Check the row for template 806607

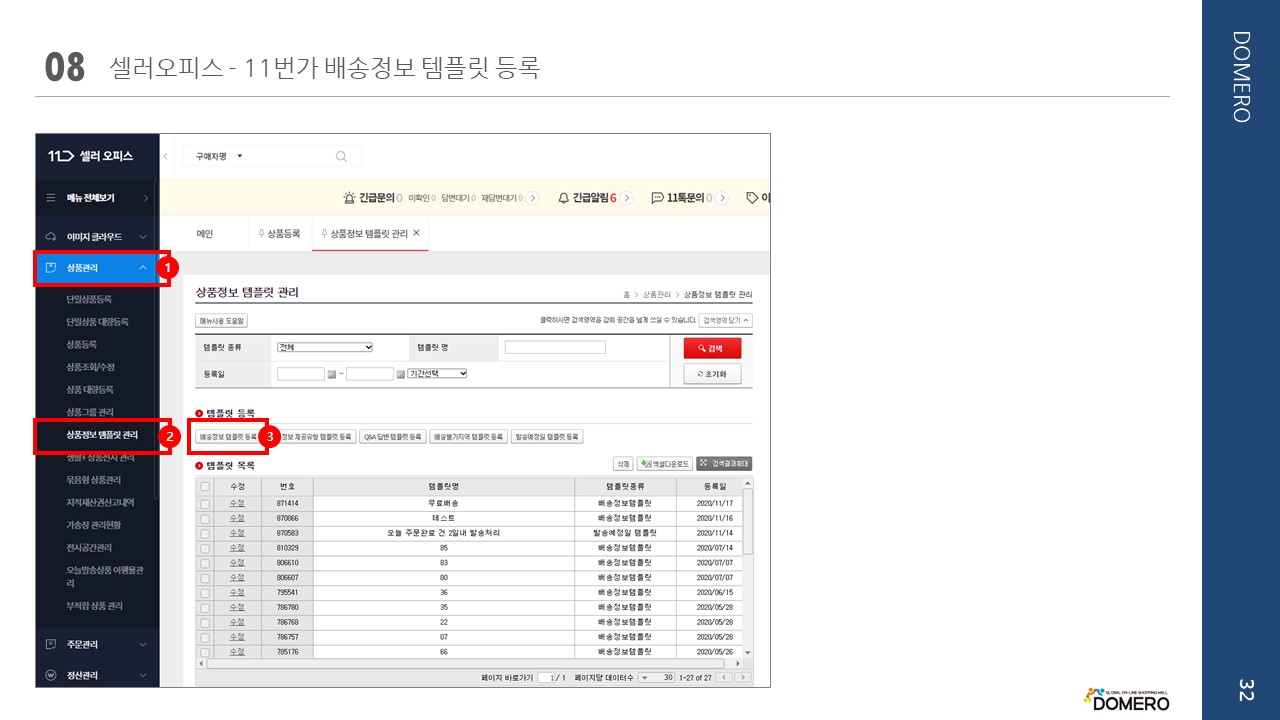(205, 577)
